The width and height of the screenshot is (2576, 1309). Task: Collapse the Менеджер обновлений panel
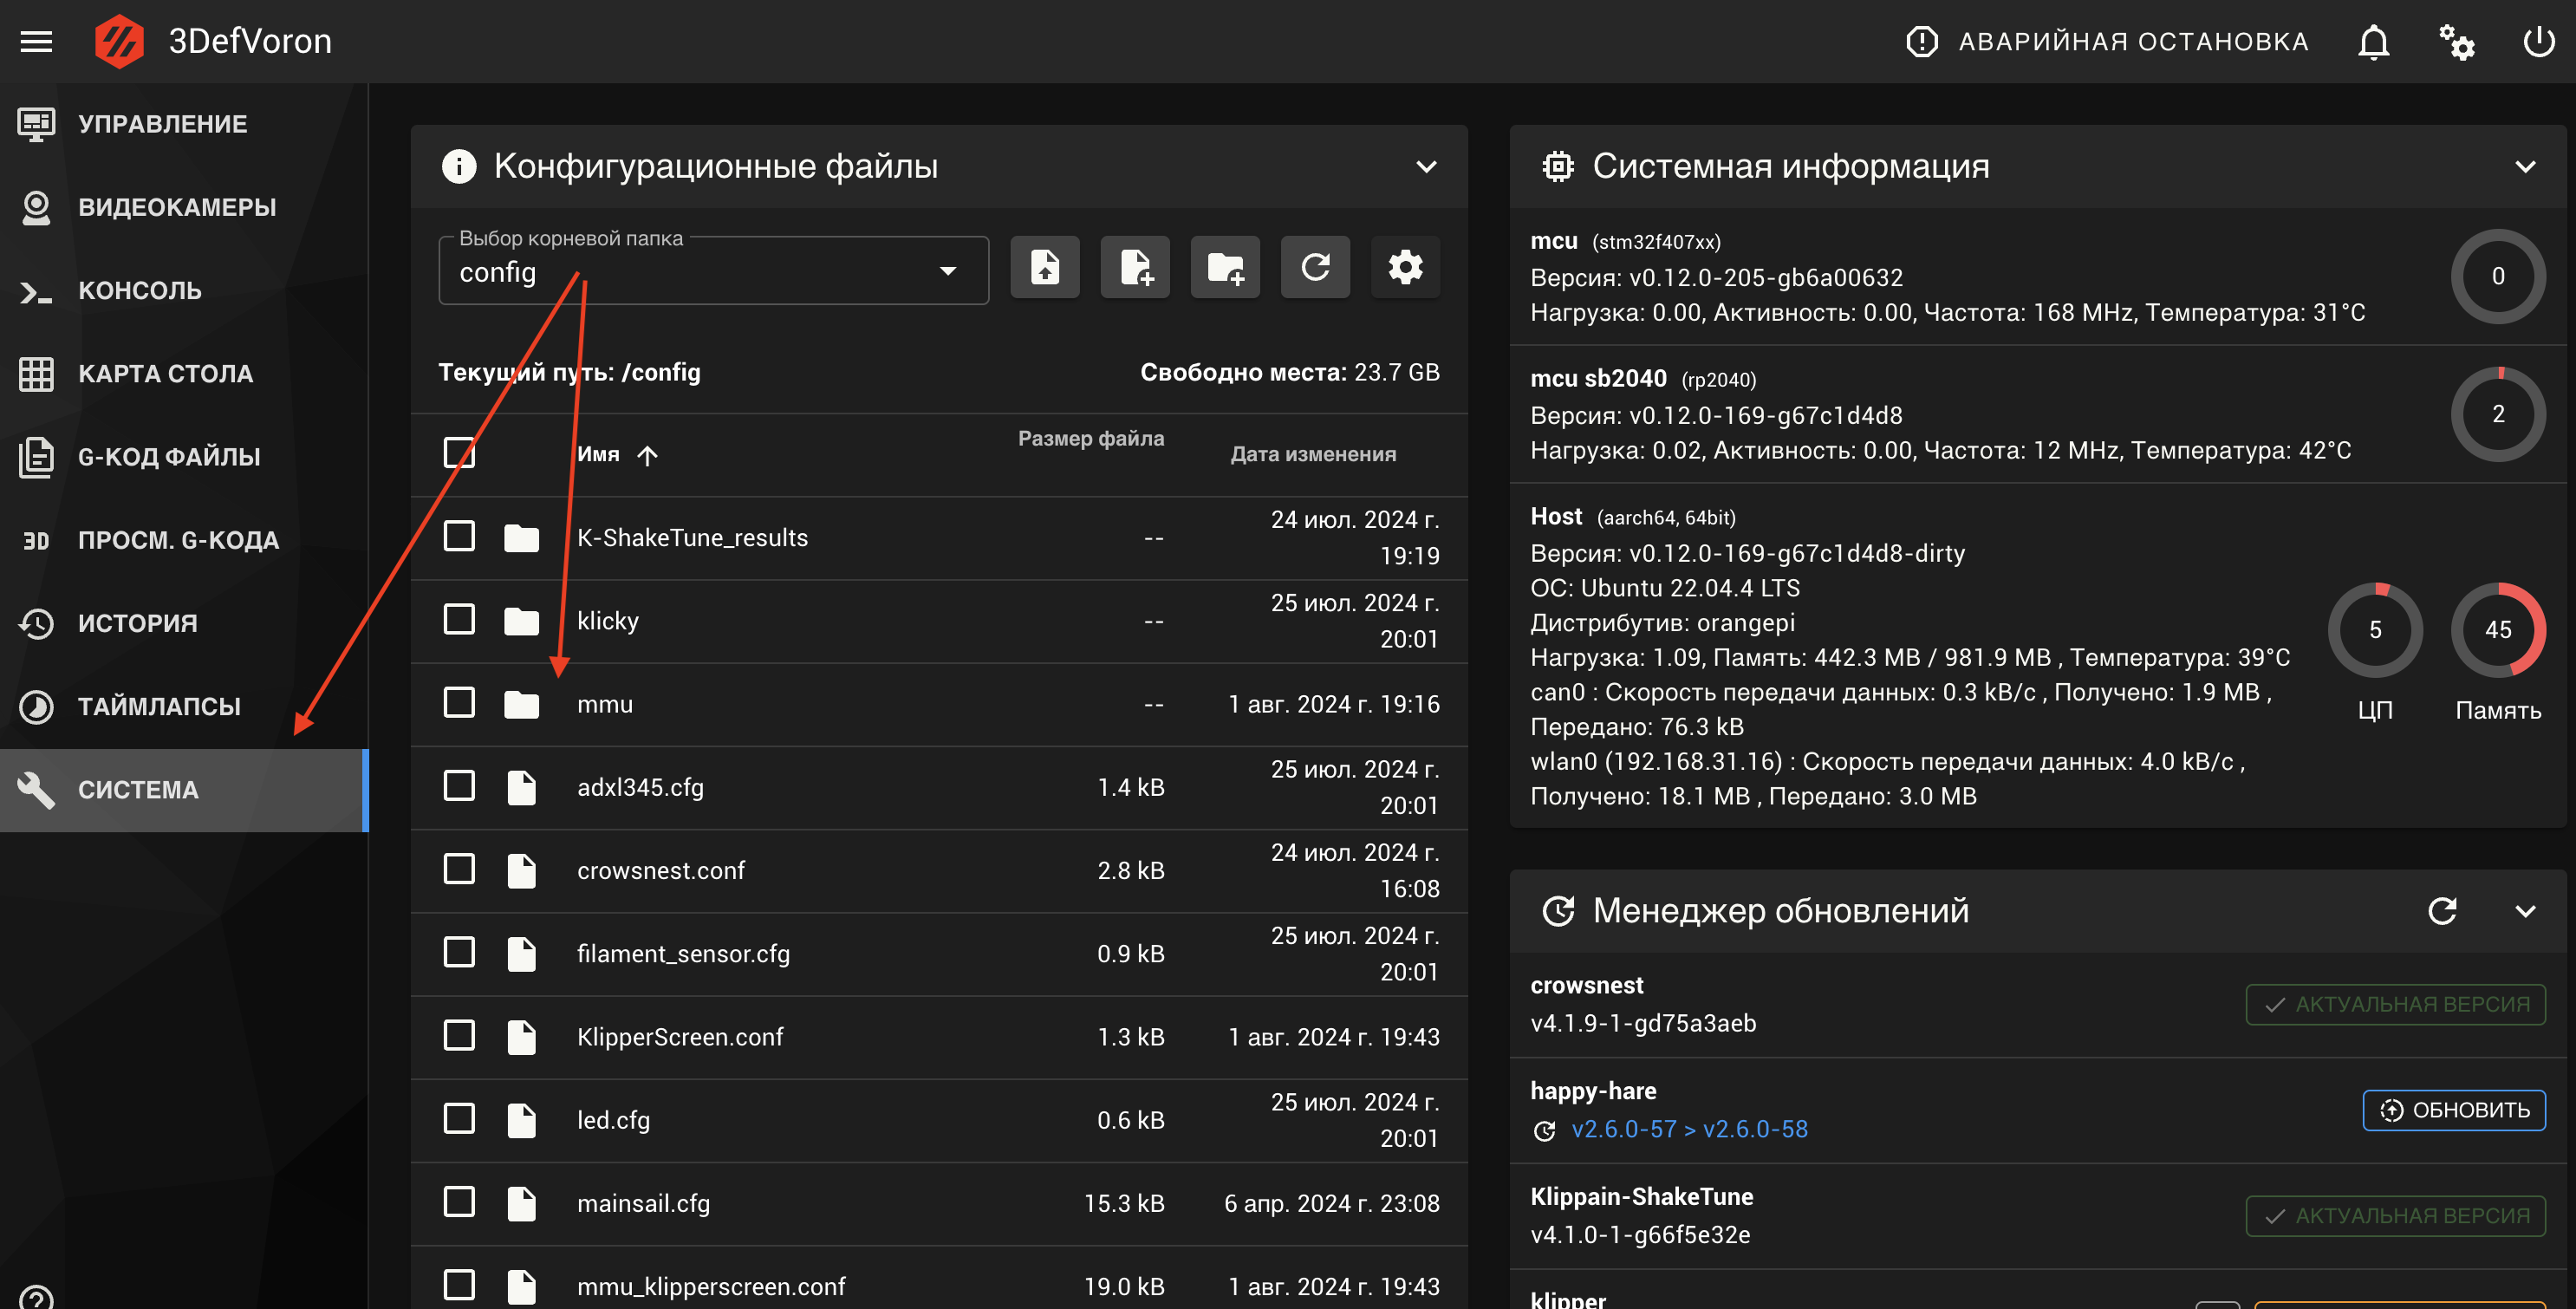tap(2525, 911)
